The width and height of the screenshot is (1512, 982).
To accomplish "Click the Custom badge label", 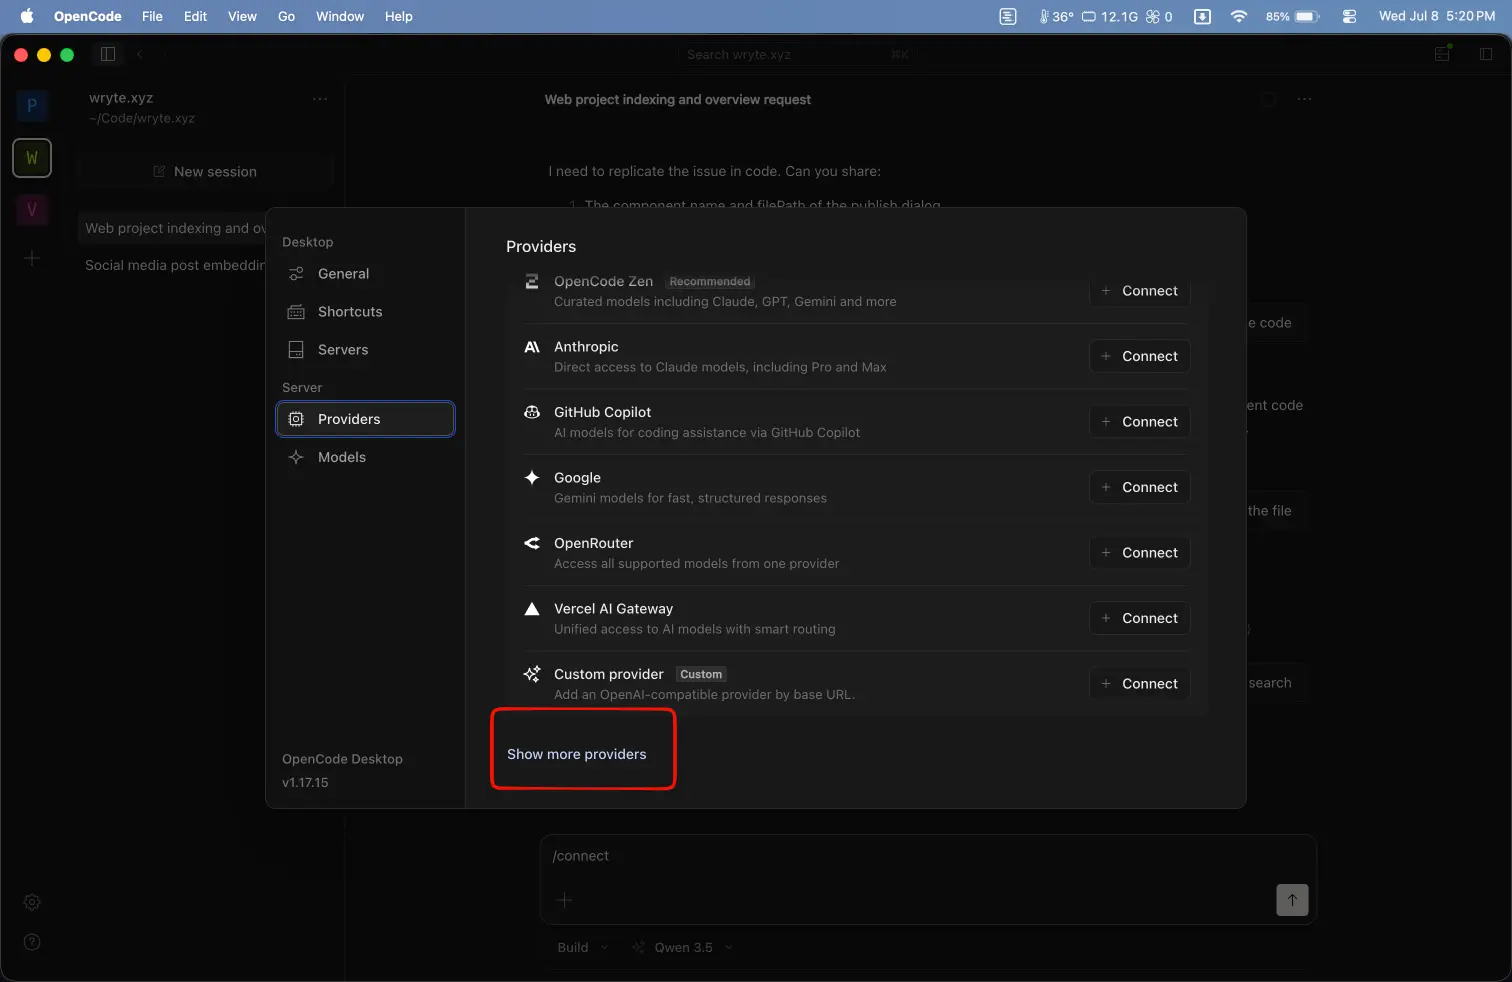I will click(x=701, y=674).
